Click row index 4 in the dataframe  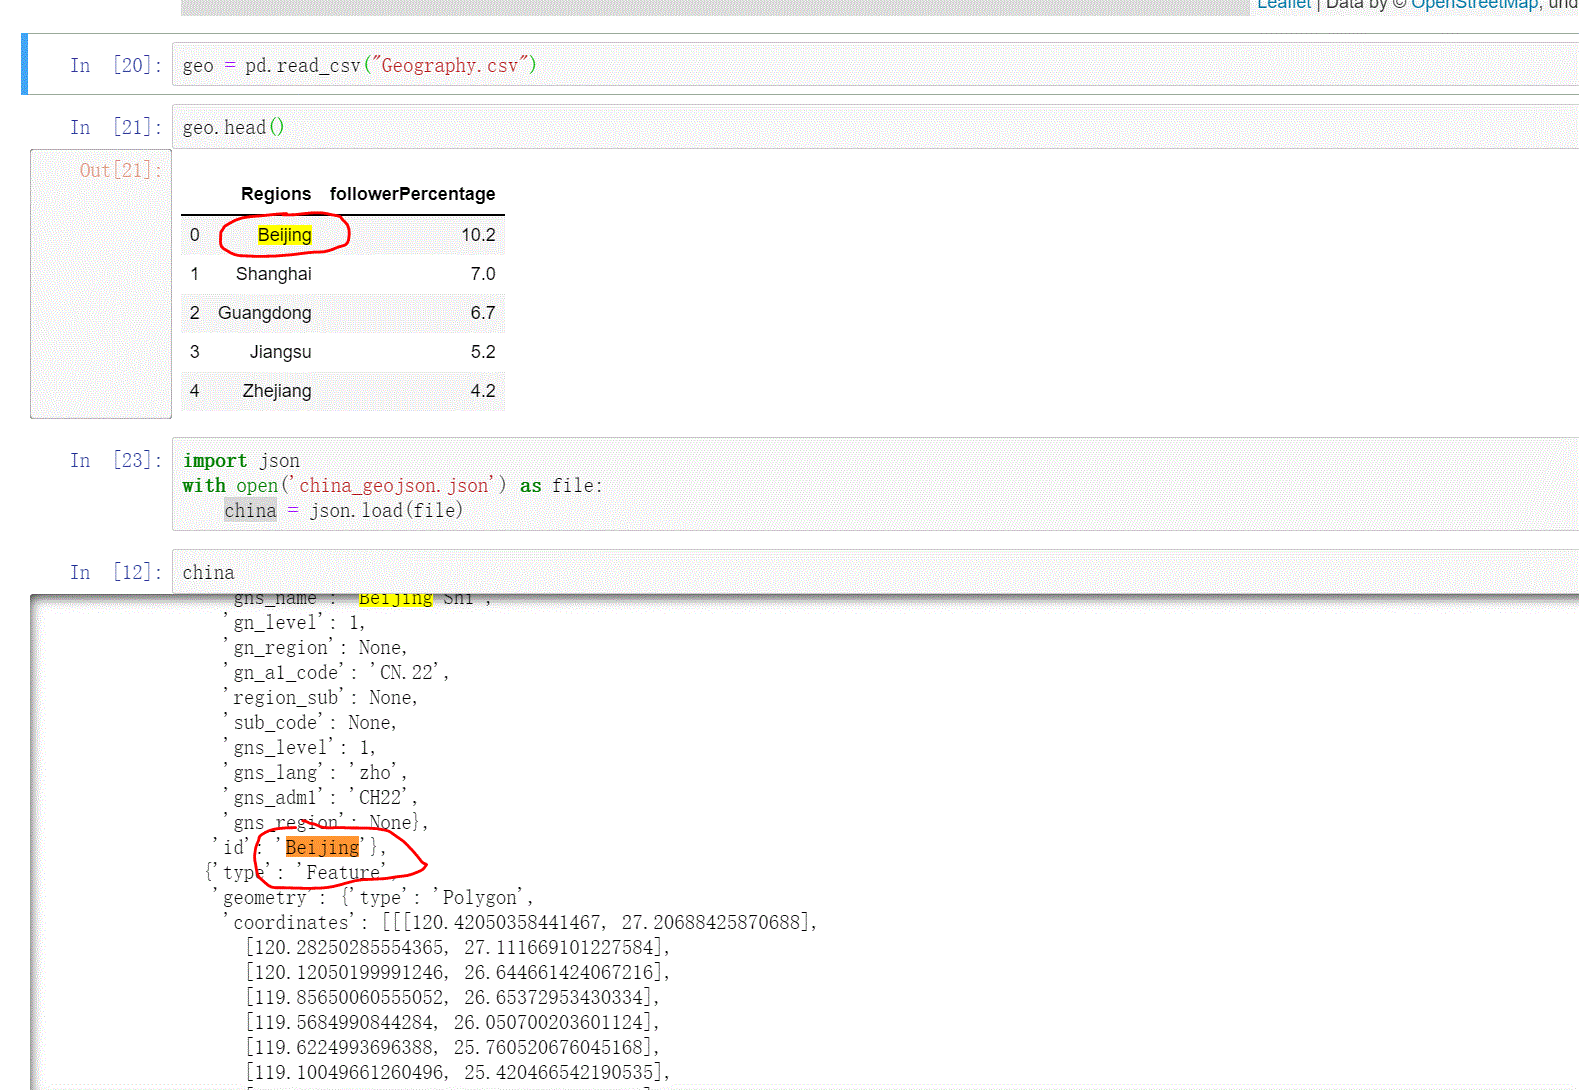pyautogui.click(x=194, y=391)
